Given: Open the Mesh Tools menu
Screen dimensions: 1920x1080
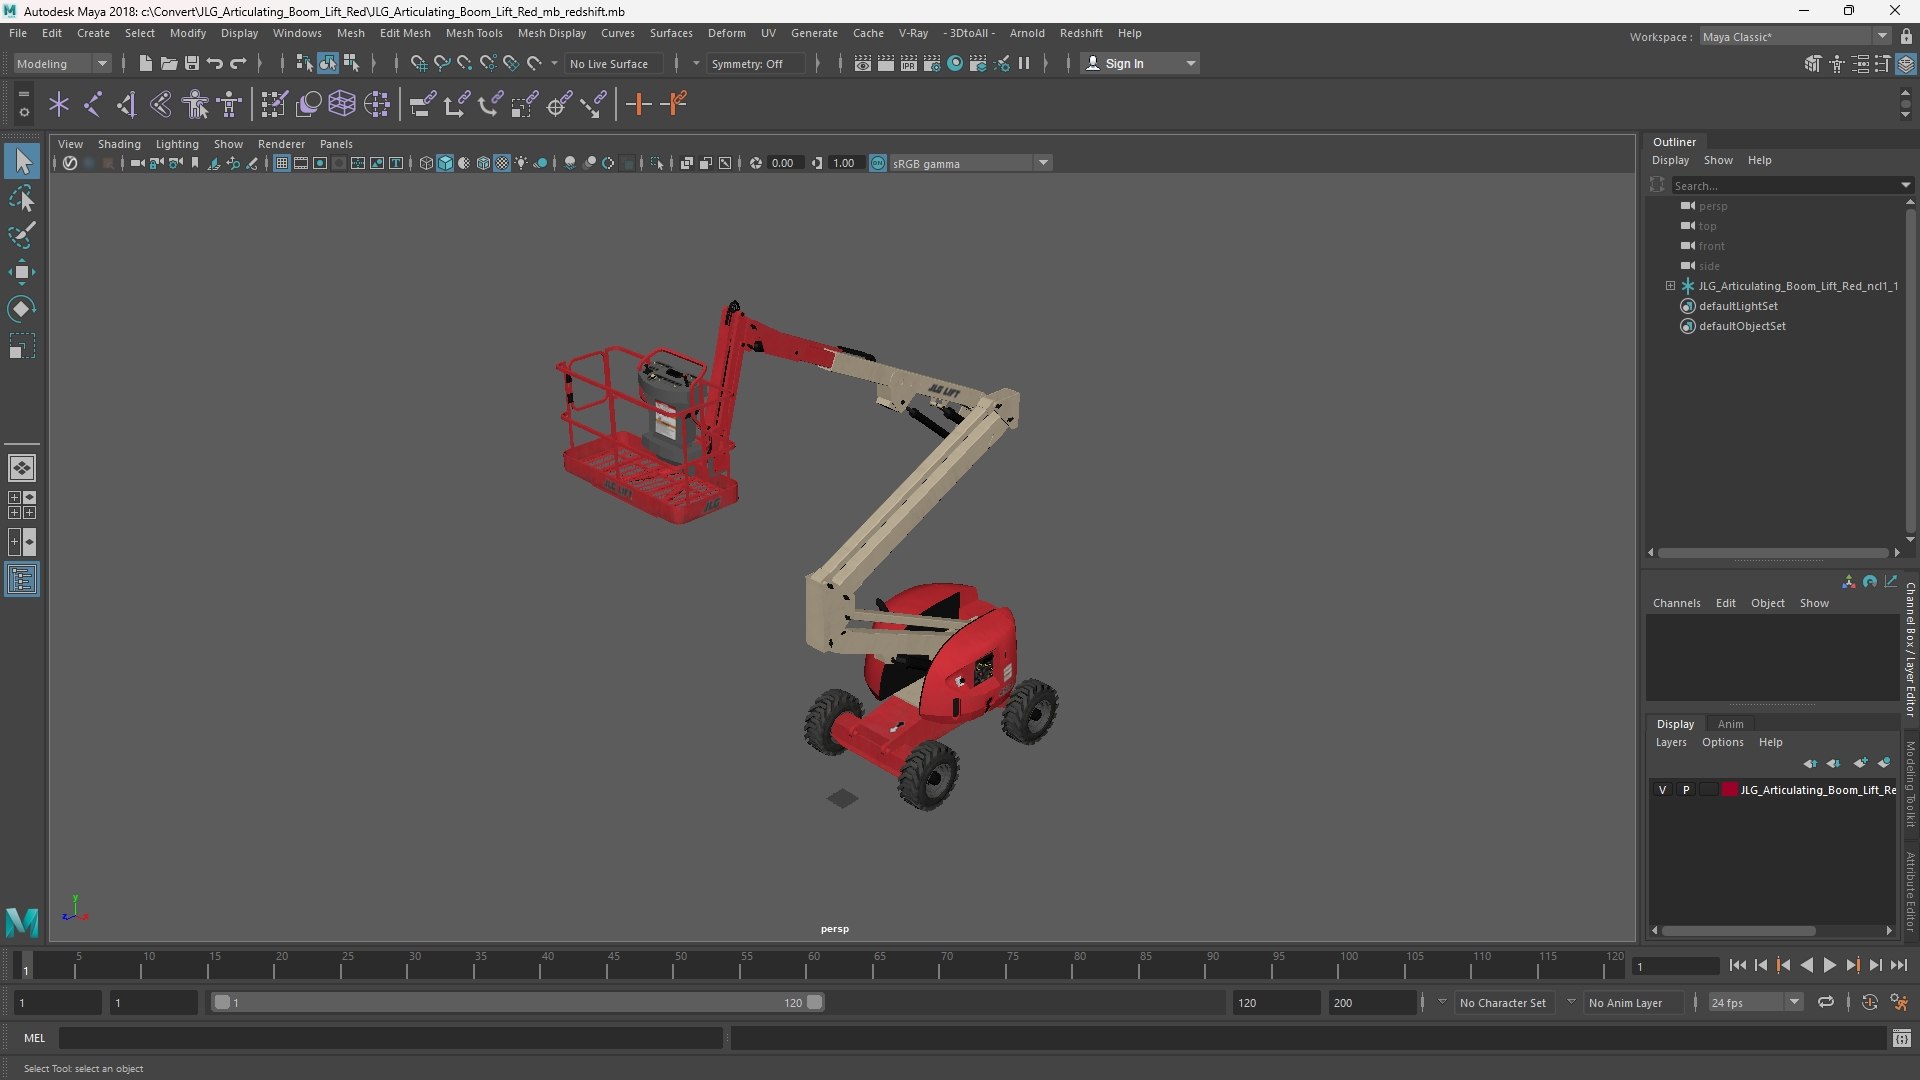Looking at the screenshot, I should point(474,33).
